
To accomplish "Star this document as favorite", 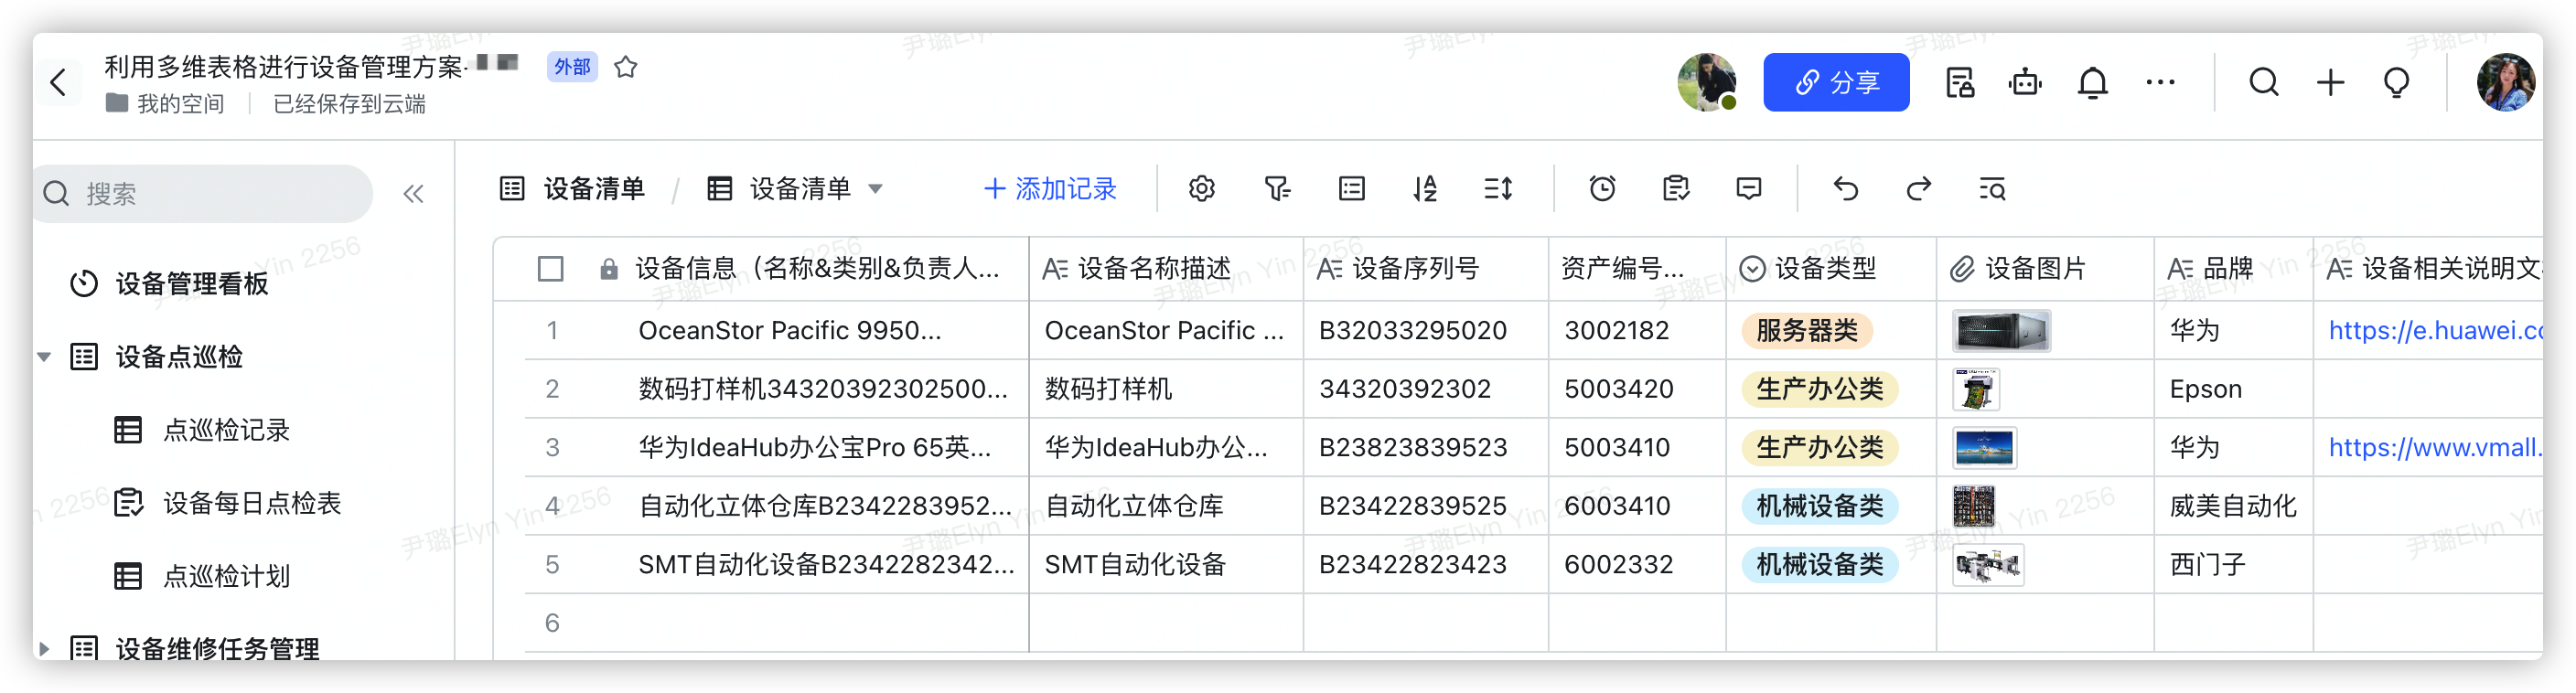I will click(626, 67).
